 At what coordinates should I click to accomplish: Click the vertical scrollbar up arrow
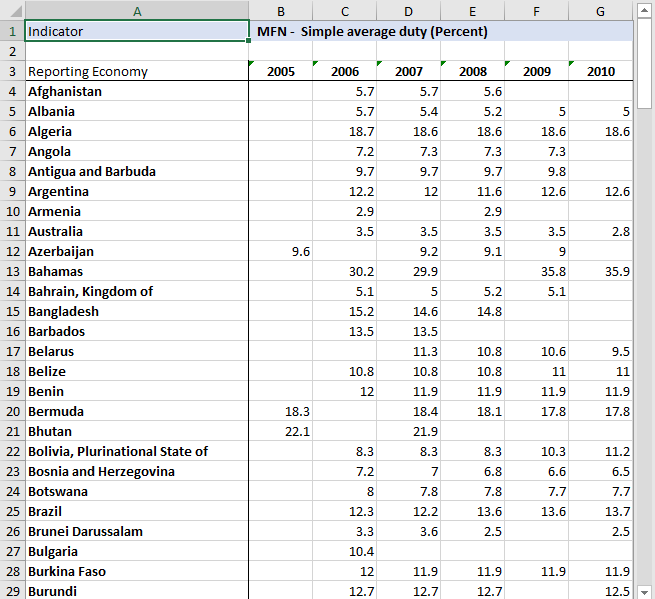pyautogui.click(x=645, y=11)
